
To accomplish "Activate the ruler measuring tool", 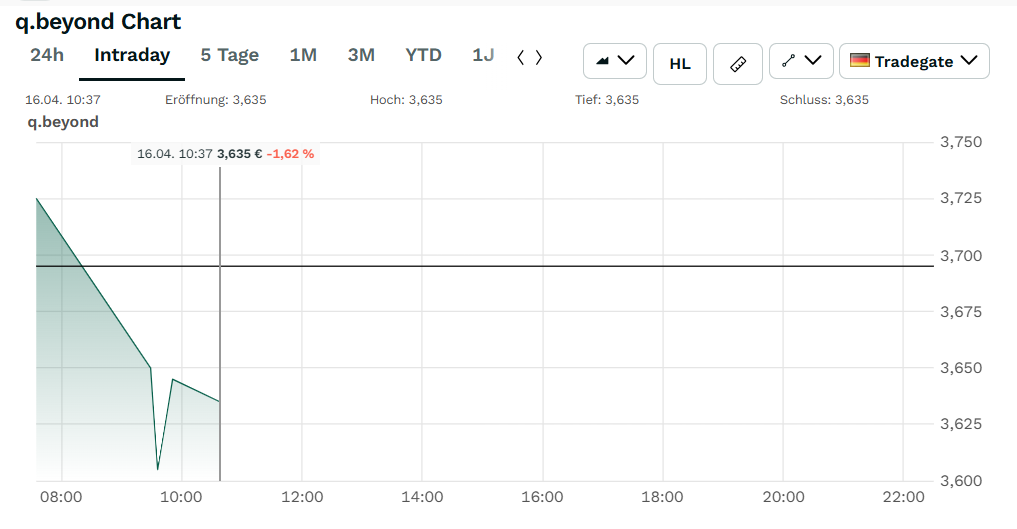I will point(738,63).
